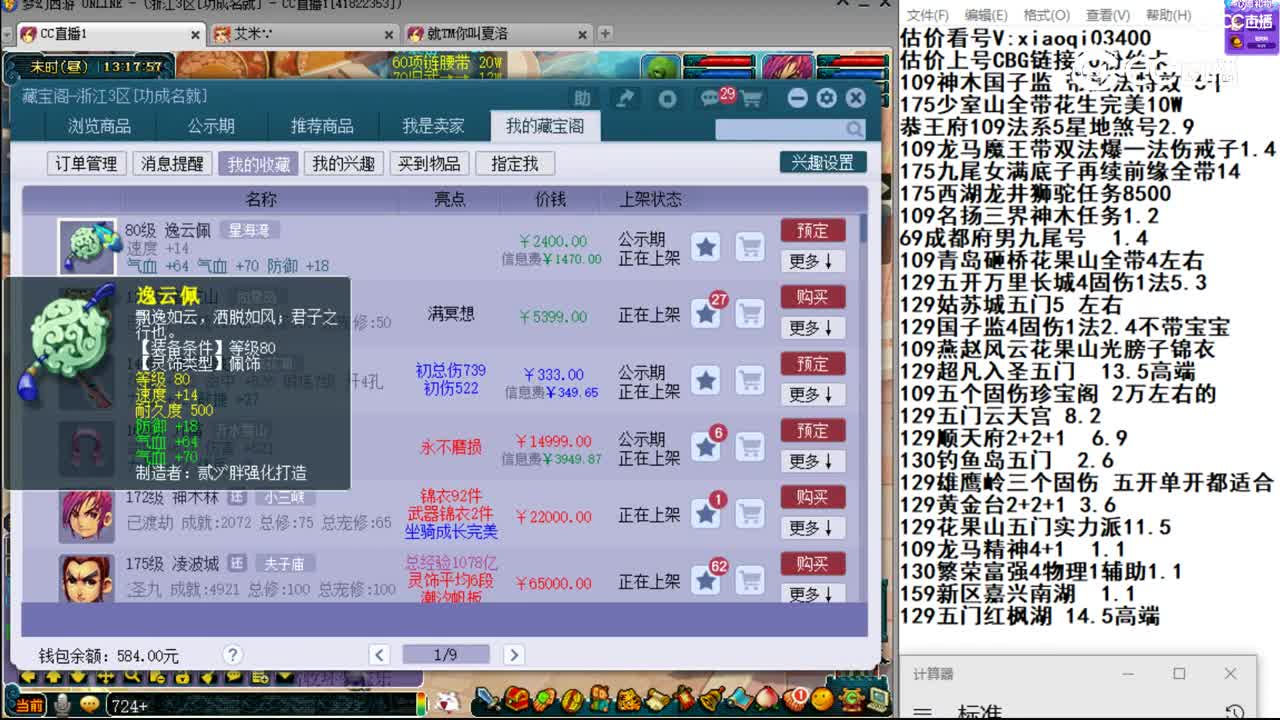Open Calculator history icon
Image resolution: width=1280 pixels, height=720 pixels.
click(1235, 712)
